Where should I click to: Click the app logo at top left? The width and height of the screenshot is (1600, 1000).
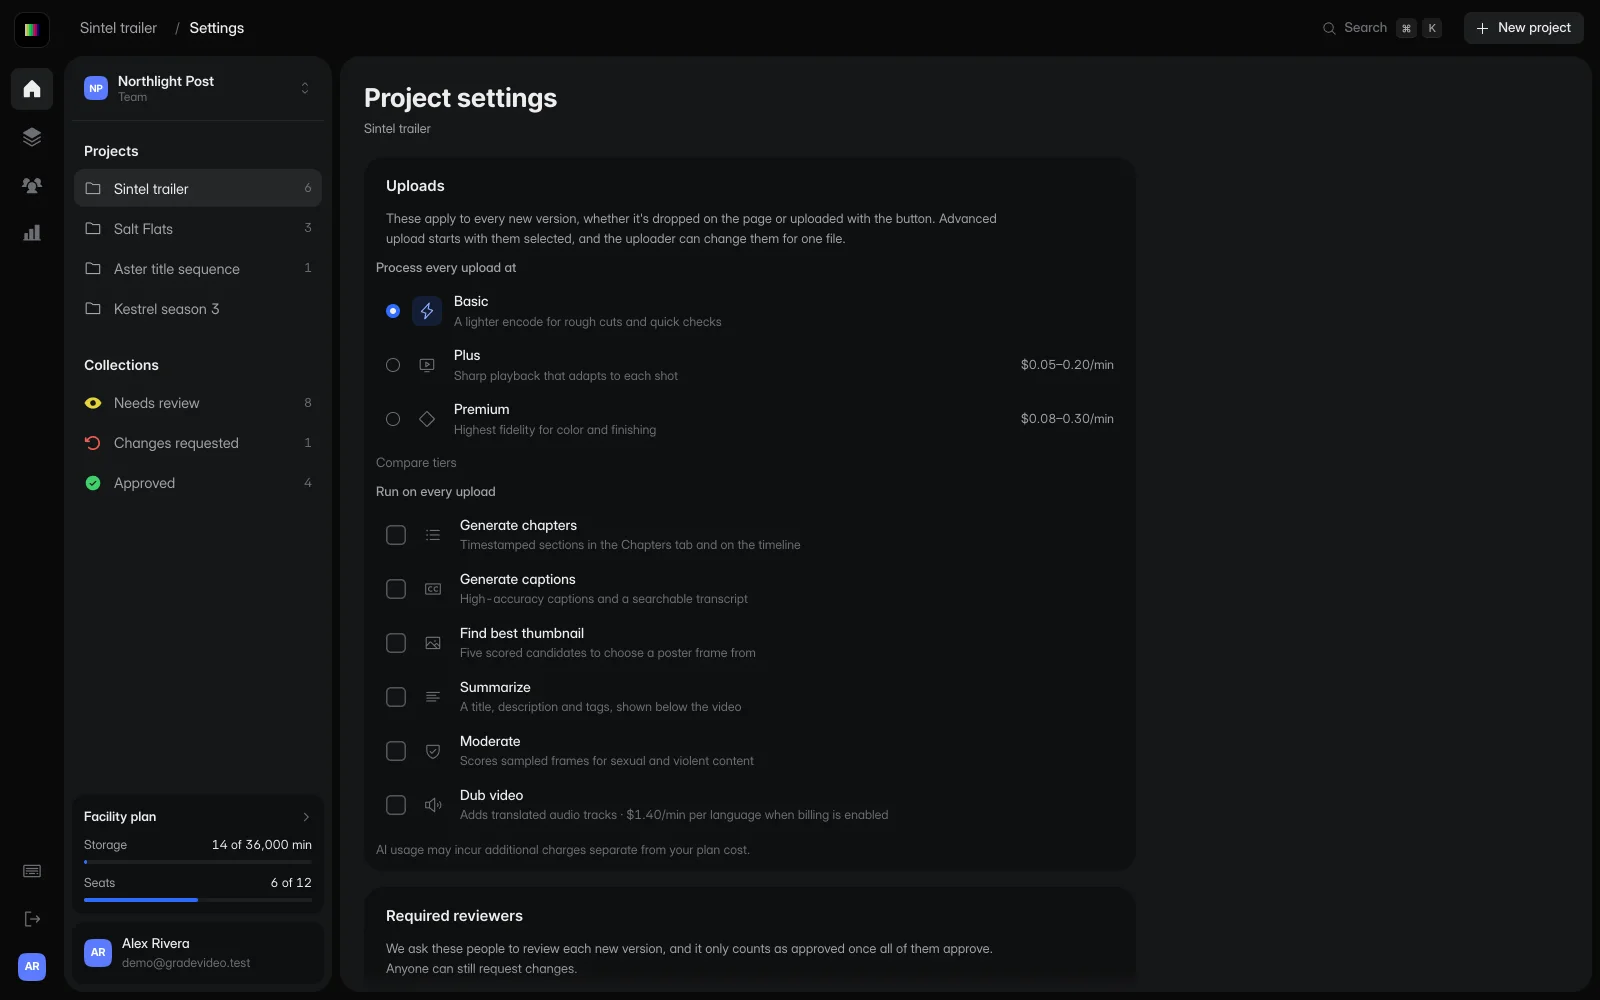point(32,29)
